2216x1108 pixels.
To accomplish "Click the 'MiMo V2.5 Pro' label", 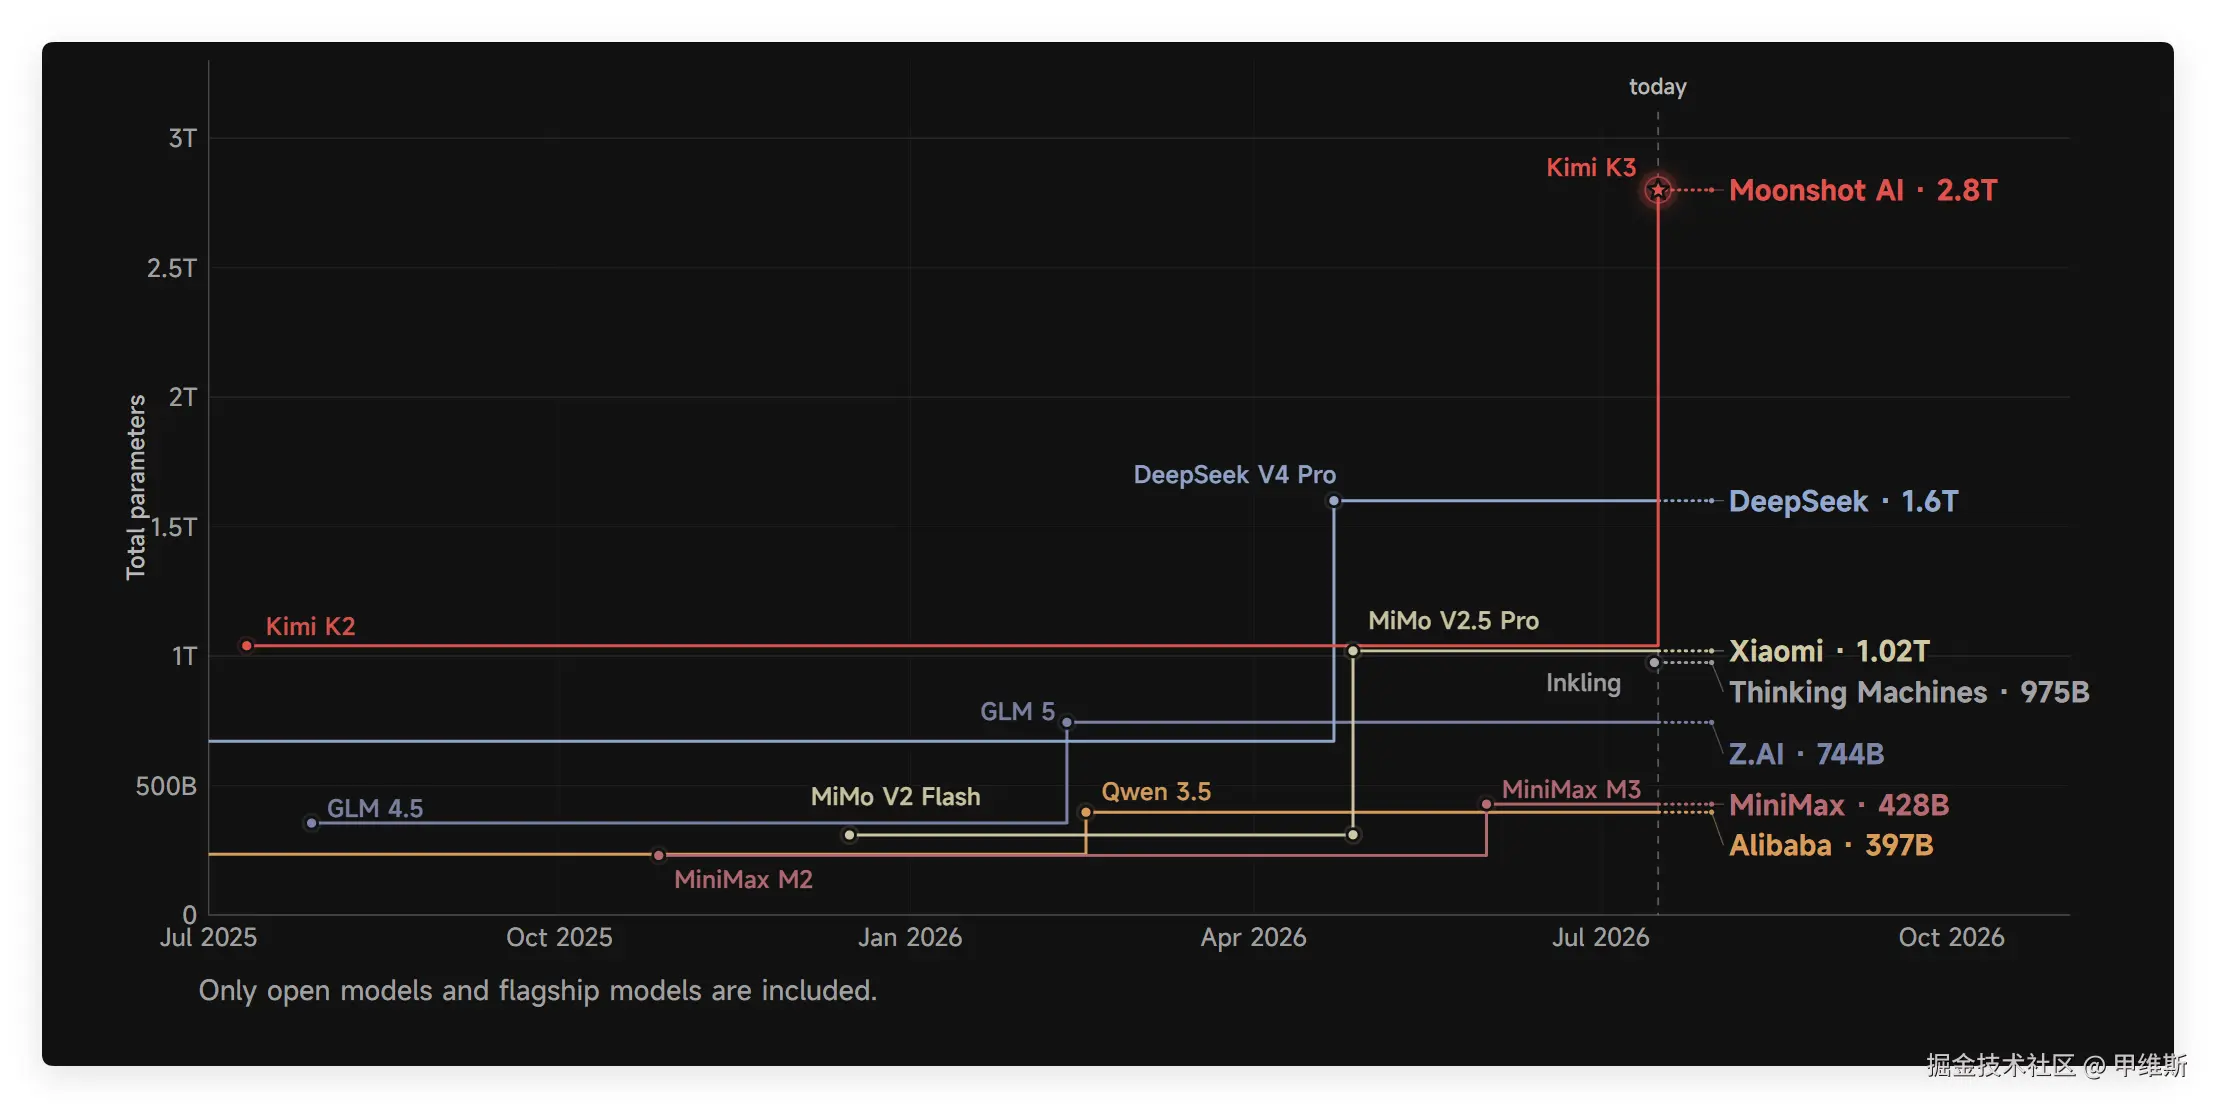I will (1453, 620).
